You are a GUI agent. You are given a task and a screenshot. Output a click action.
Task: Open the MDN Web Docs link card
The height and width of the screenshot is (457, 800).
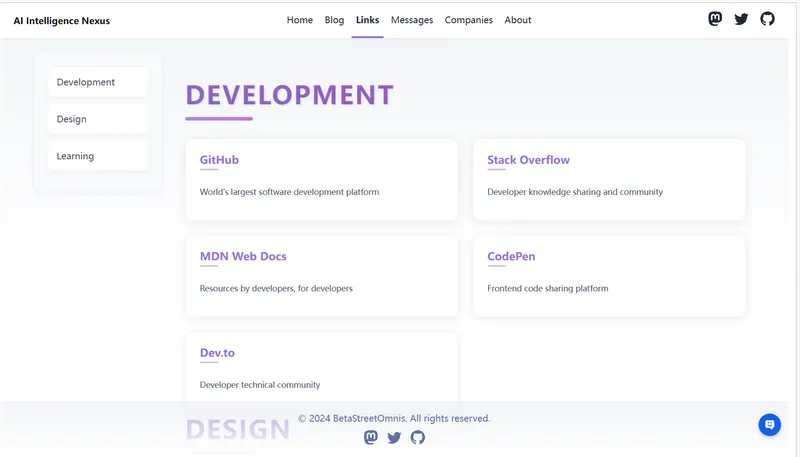click(x=321, y=275)
